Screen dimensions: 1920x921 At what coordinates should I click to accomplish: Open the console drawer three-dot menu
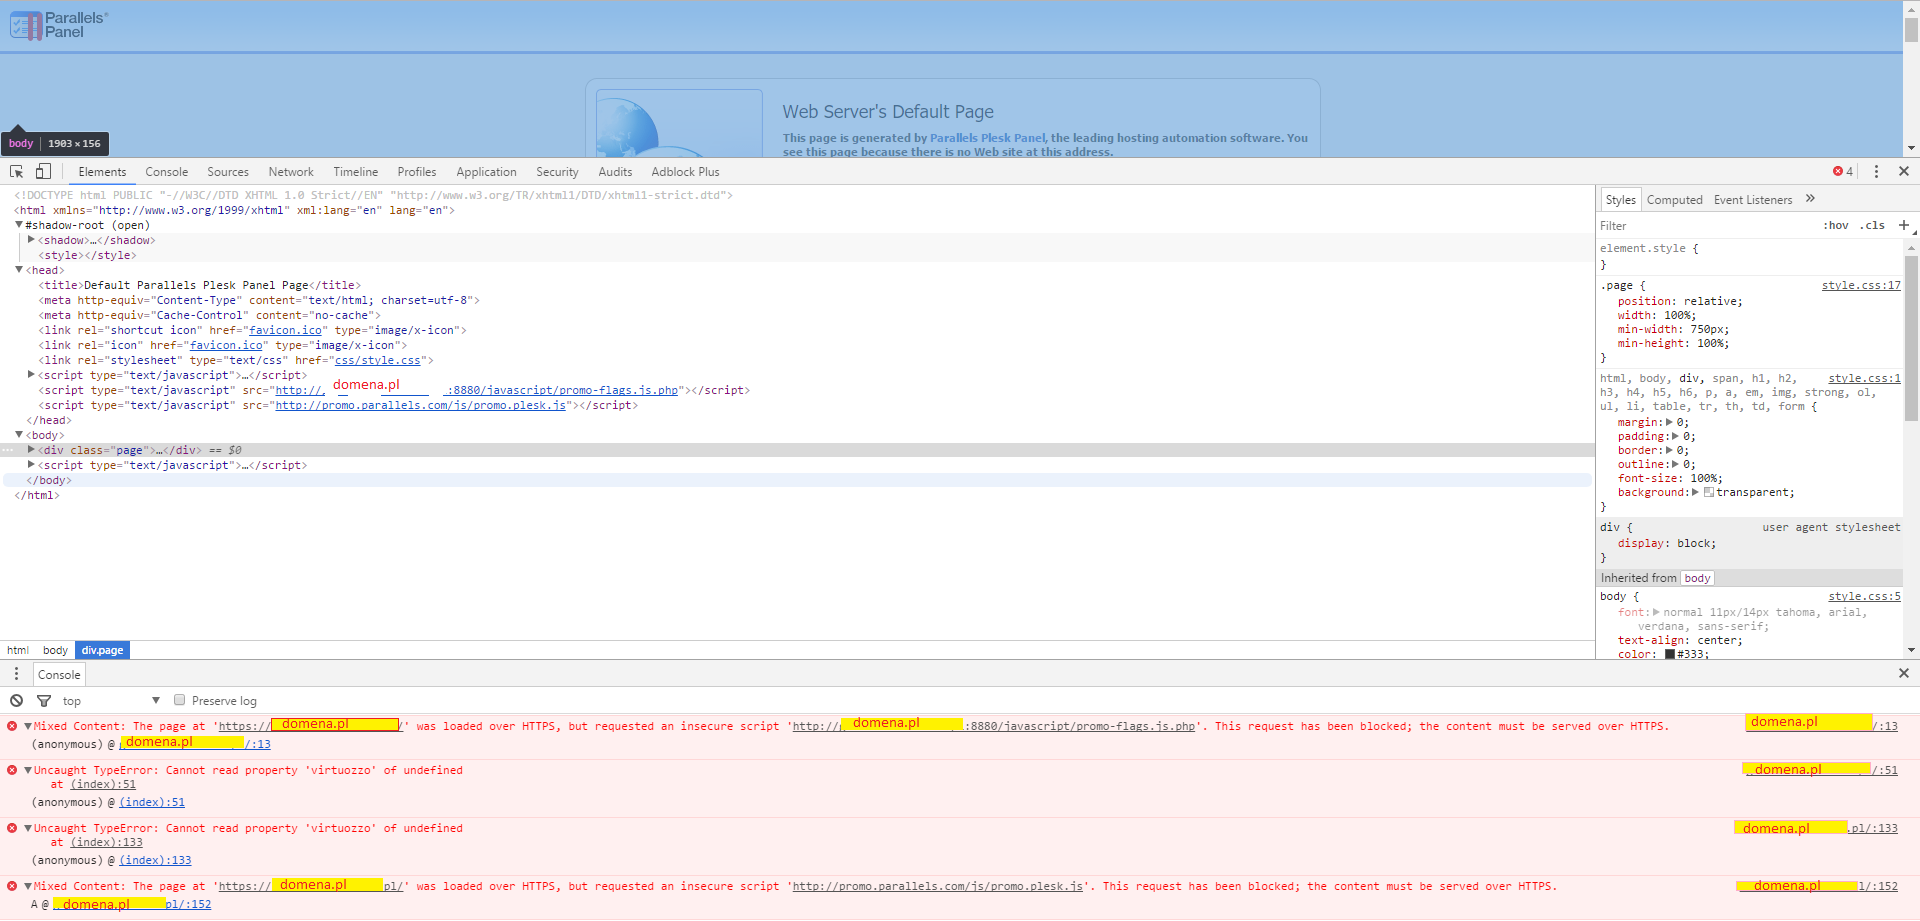[x=16, y=674]
